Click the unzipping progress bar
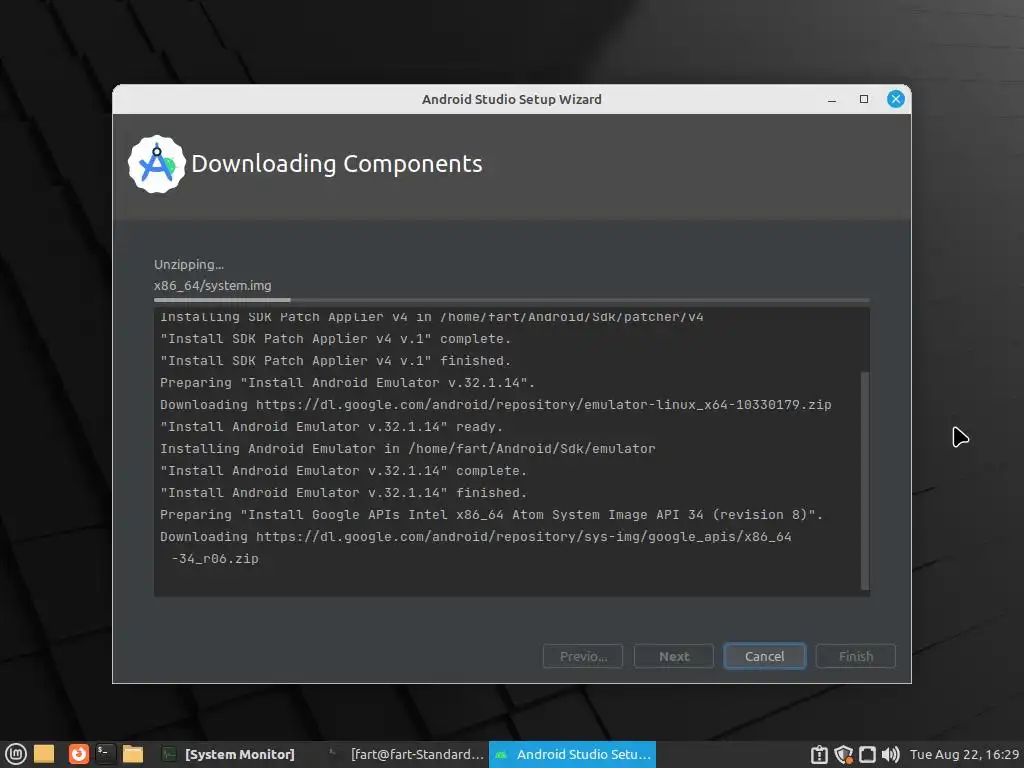Screen dimensions: 1024x768 511,300
